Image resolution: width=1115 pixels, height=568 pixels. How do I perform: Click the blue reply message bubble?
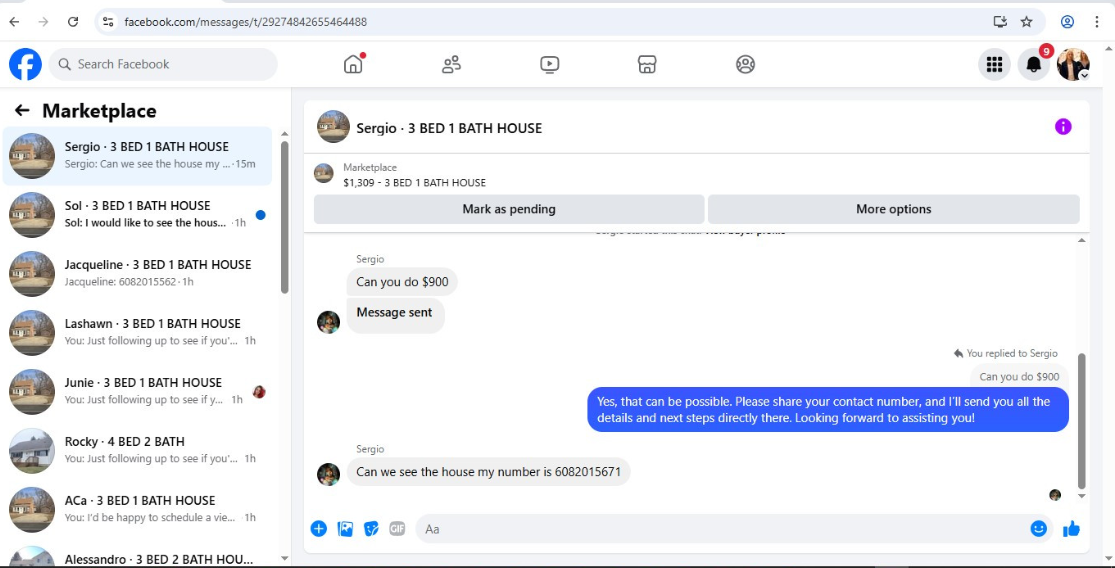pyautogui.click(x=828, y=409)
